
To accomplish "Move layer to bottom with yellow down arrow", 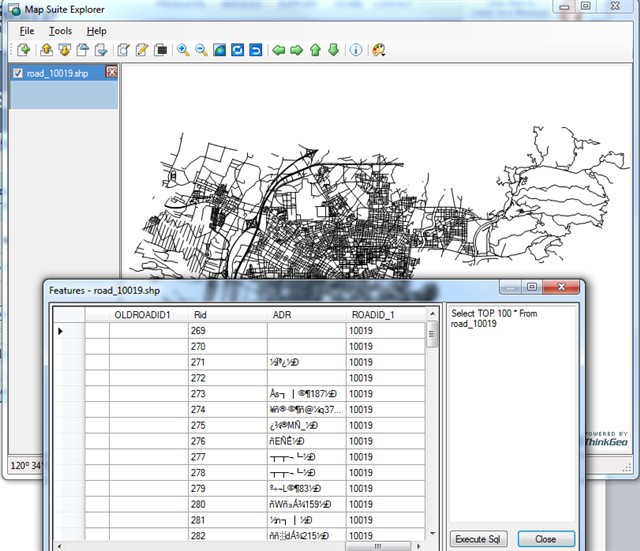I will tap(64, 50).
